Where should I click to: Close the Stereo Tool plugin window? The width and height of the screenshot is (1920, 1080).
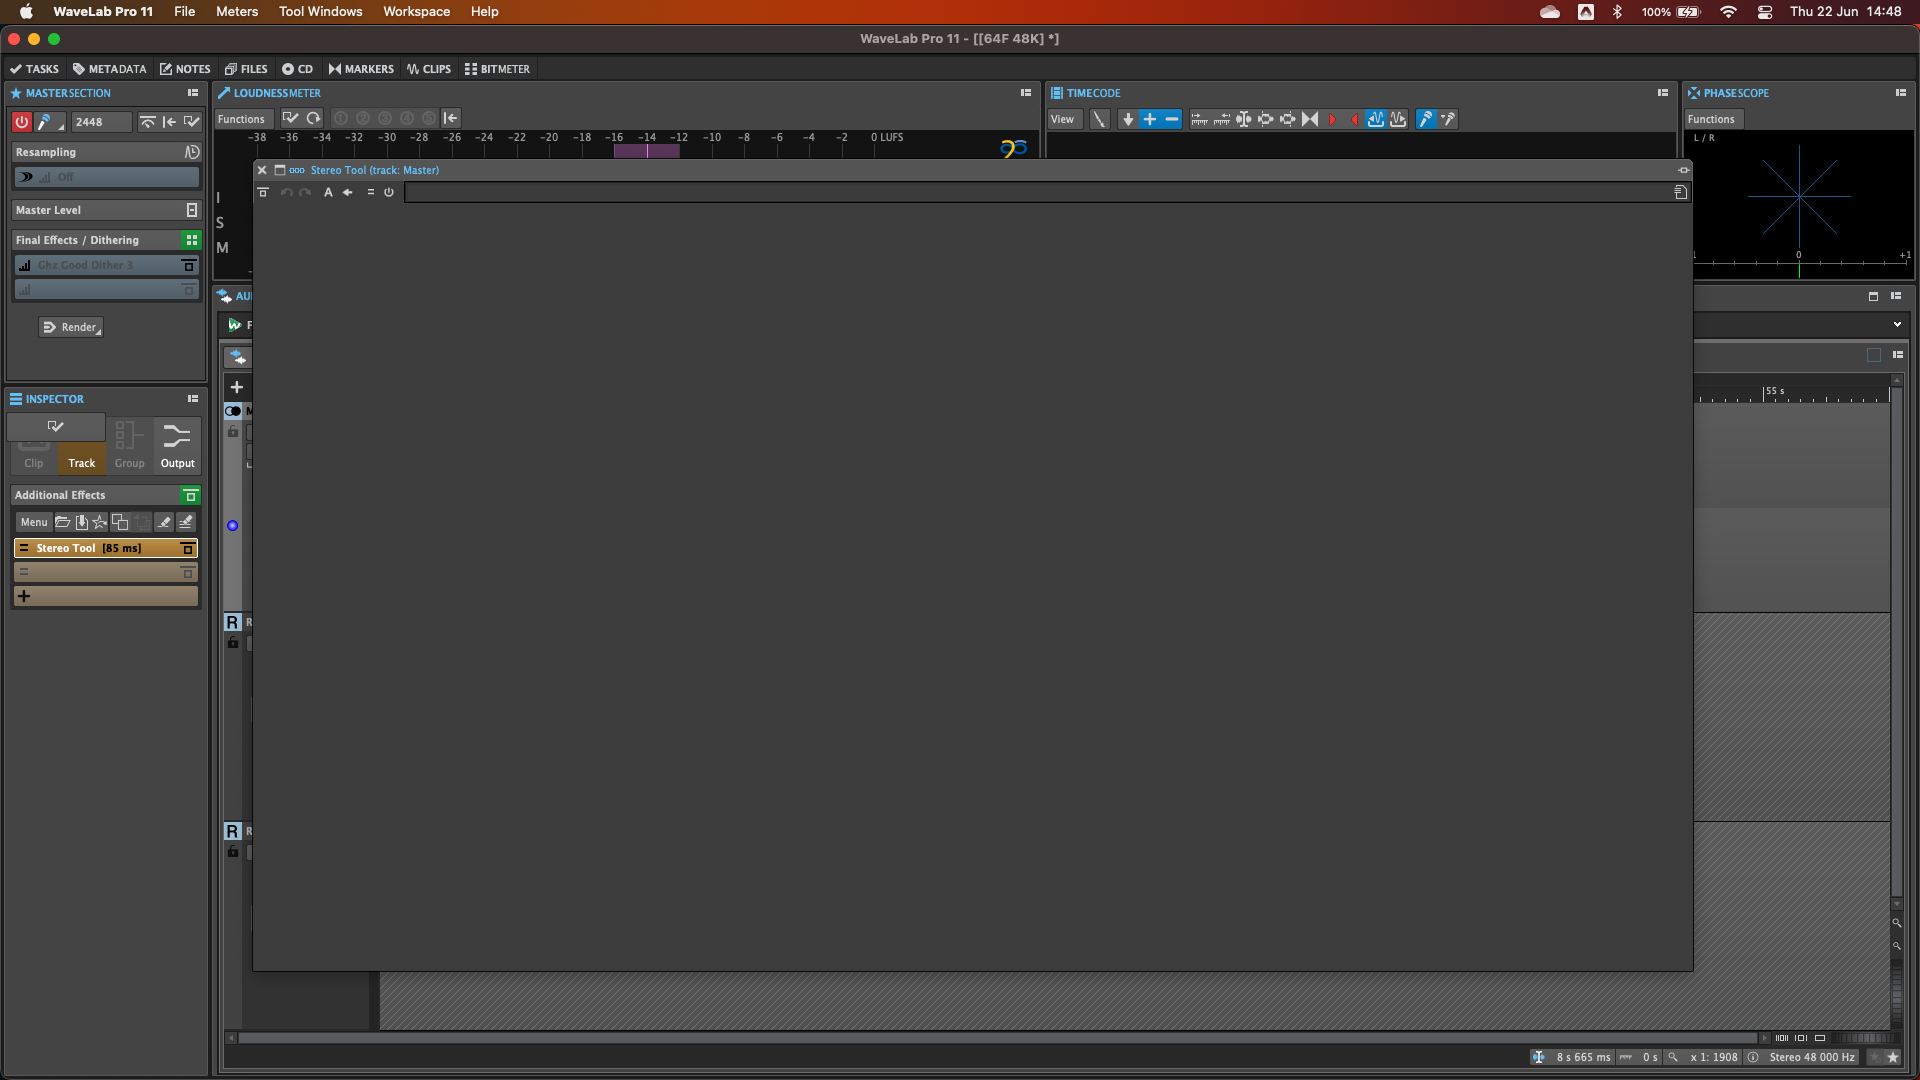tap(262, 170)
